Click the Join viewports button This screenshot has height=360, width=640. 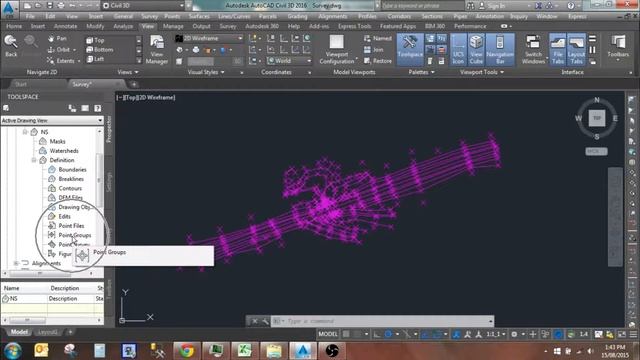(x=373, y=50)
